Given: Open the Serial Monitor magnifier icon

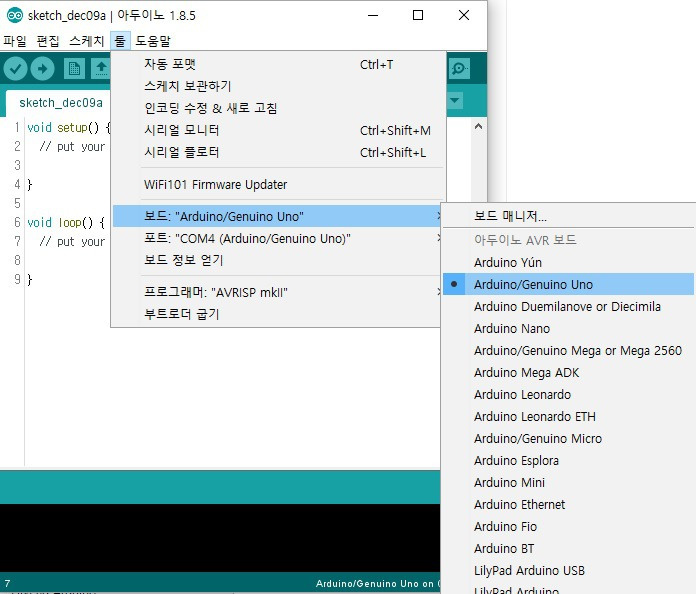Looking at the screenshot, I should click(x=459, y=68).
